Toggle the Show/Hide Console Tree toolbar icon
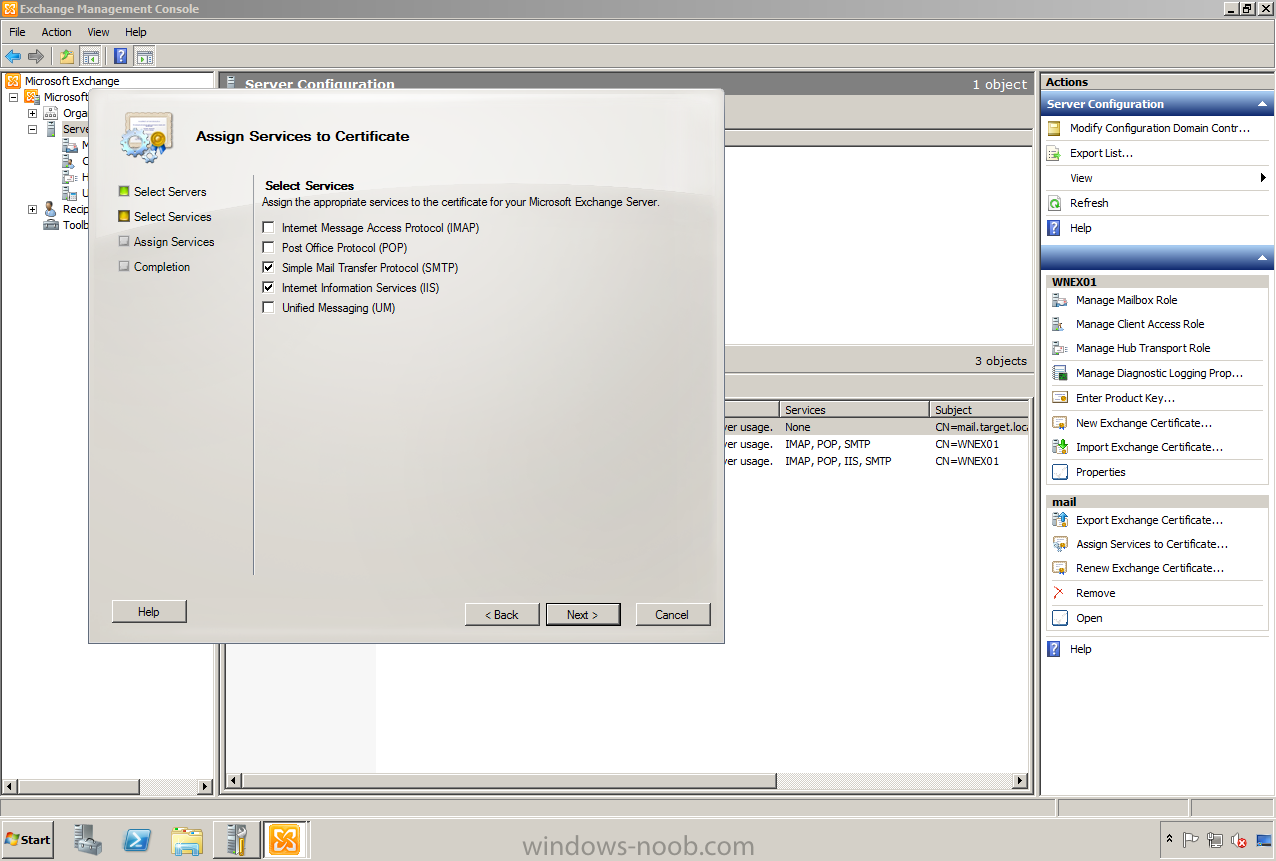 (90, 56)
